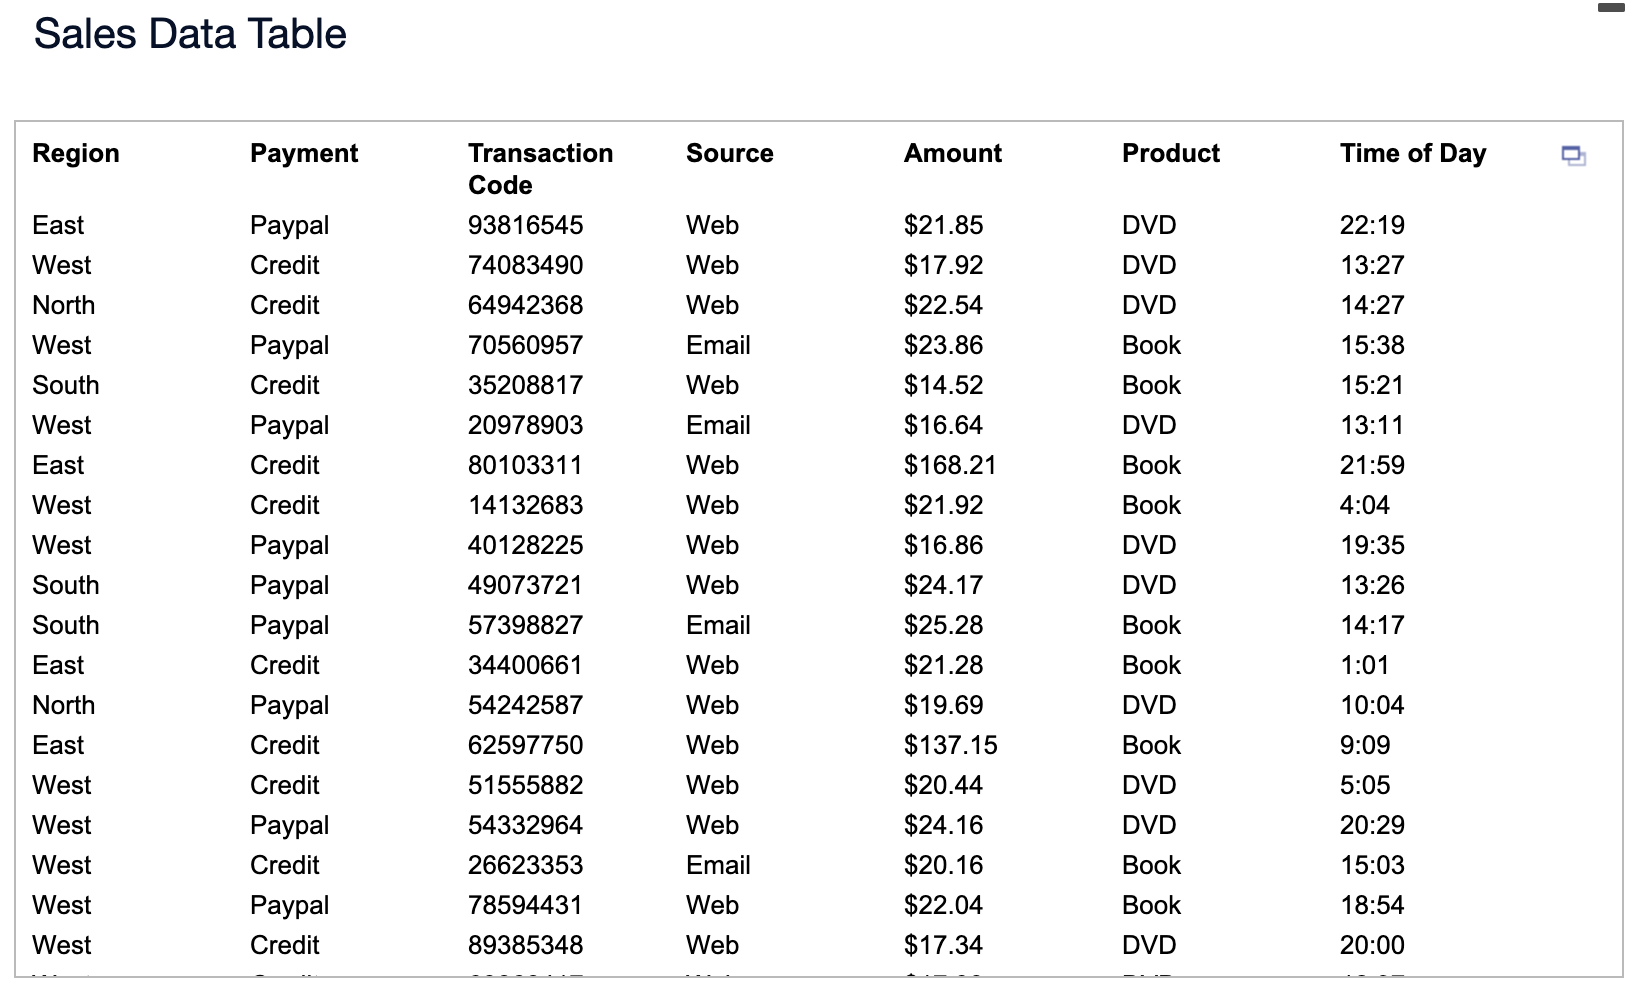This screenshot has width=1640, height=1000.
Task: Click the 22:19 time entry
Action: [1370, 225]
